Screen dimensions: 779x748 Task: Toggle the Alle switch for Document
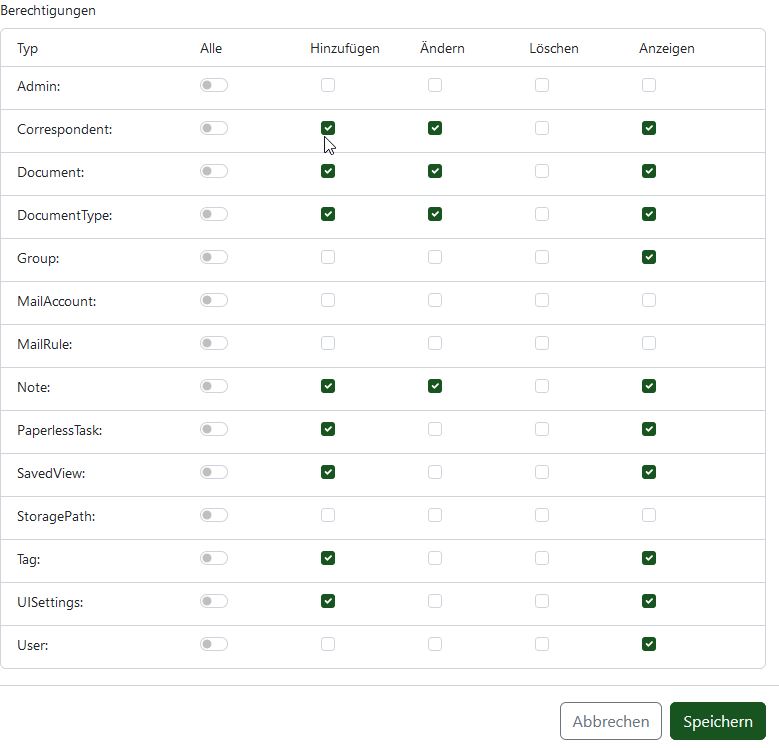pyautogui.click(x=214, y=171)
